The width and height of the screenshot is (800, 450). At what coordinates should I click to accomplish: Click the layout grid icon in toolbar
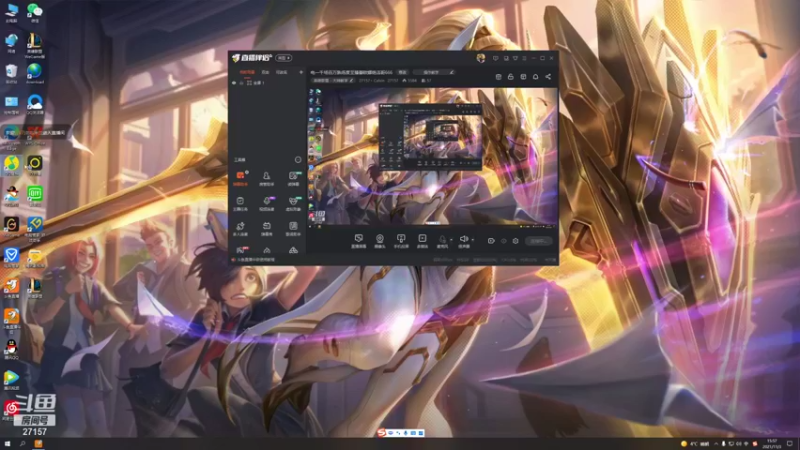[x=523, y=77]
